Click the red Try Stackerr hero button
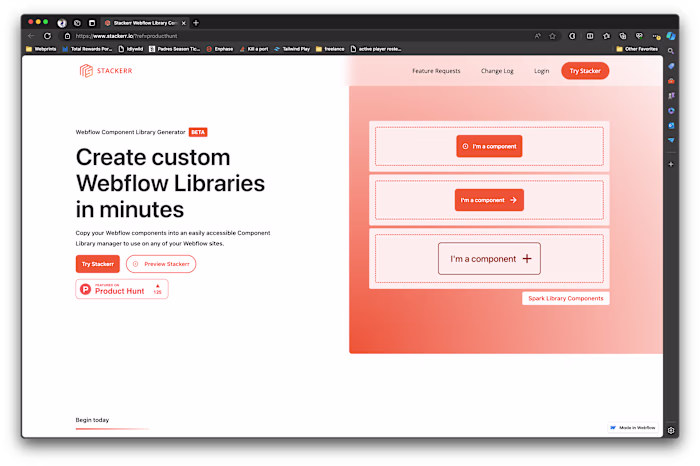 [x=98, y=264]
